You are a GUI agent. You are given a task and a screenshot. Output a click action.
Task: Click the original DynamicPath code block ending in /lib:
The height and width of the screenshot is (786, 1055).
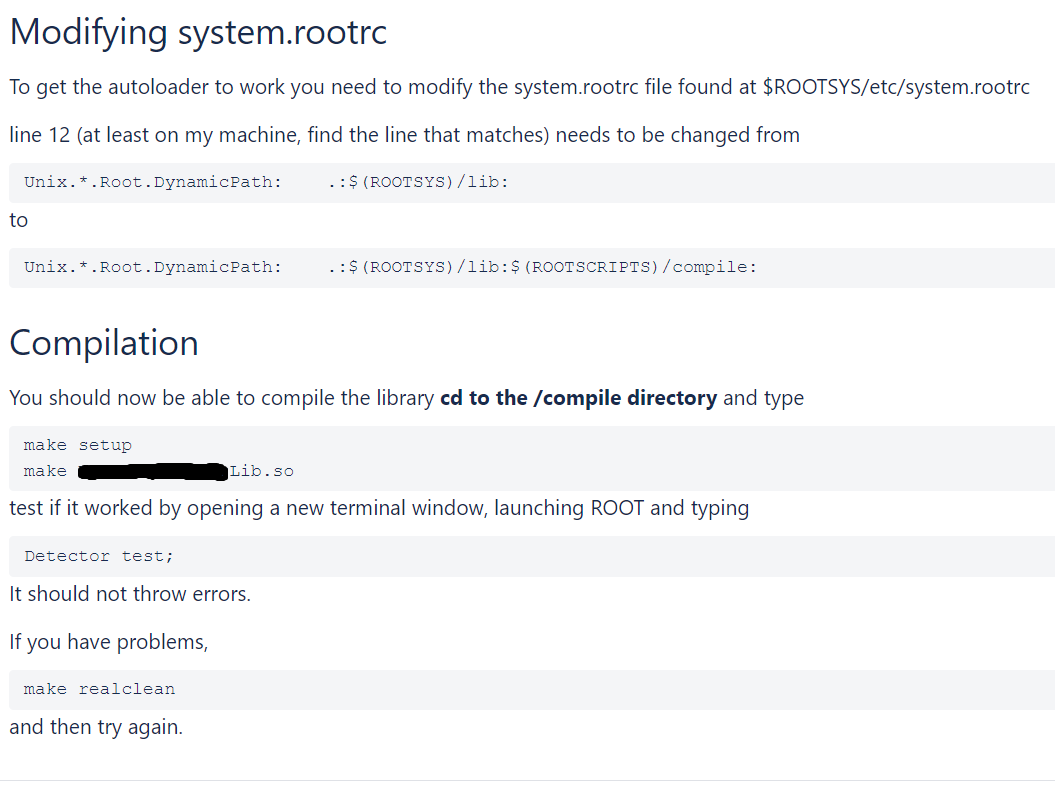click(267, 183)
